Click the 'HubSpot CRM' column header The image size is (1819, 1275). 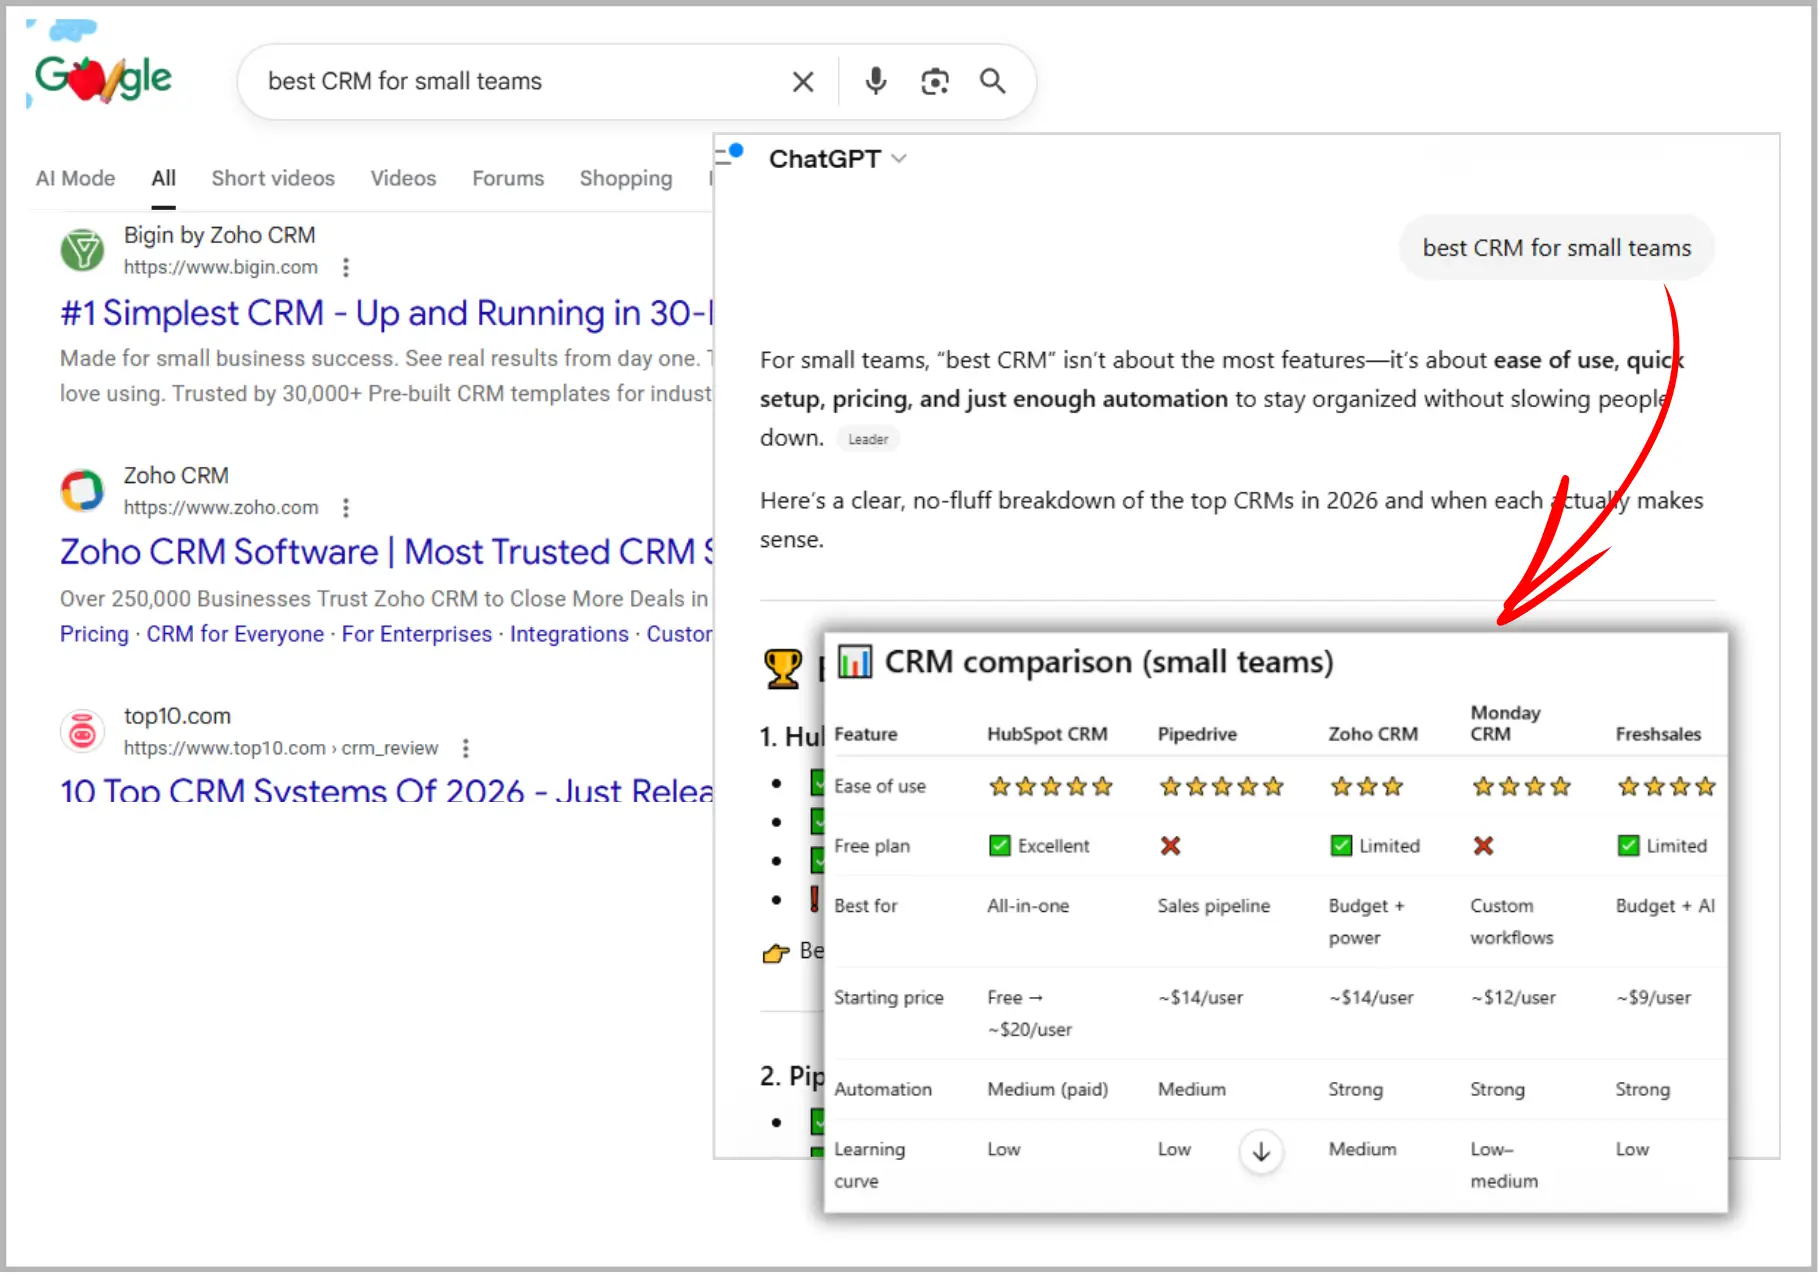coord(1047,734)
